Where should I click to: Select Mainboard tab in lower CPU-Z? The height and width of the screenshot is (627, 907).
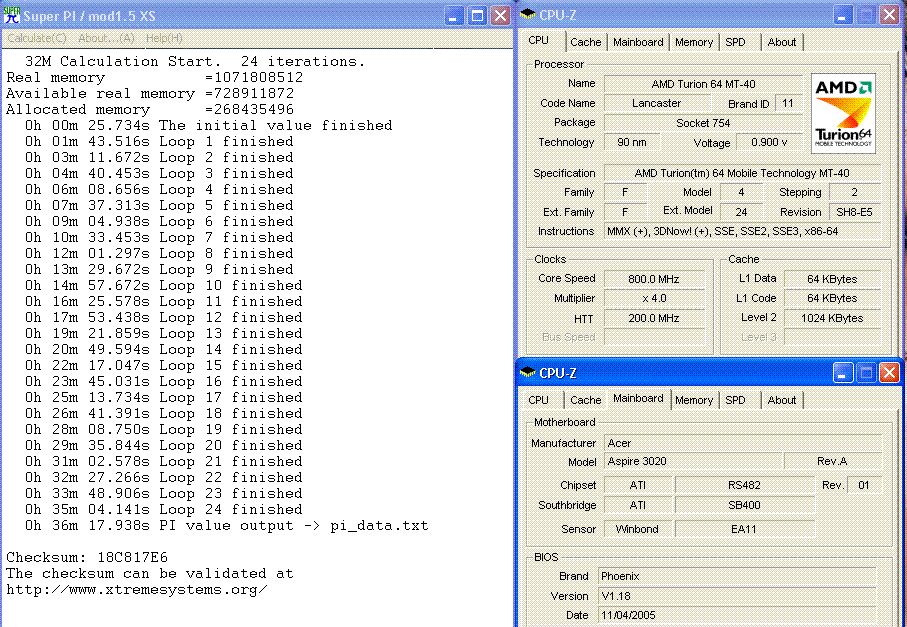638,398
